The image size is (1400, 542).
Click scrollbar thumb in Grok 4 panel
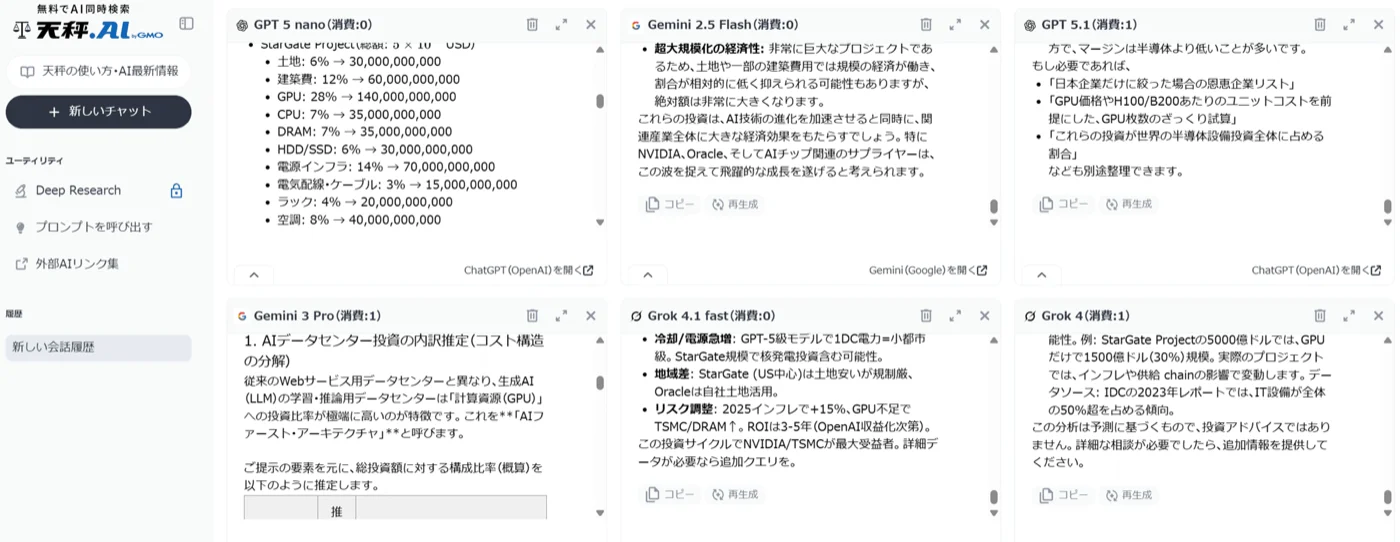click(x=1388, y=497)
